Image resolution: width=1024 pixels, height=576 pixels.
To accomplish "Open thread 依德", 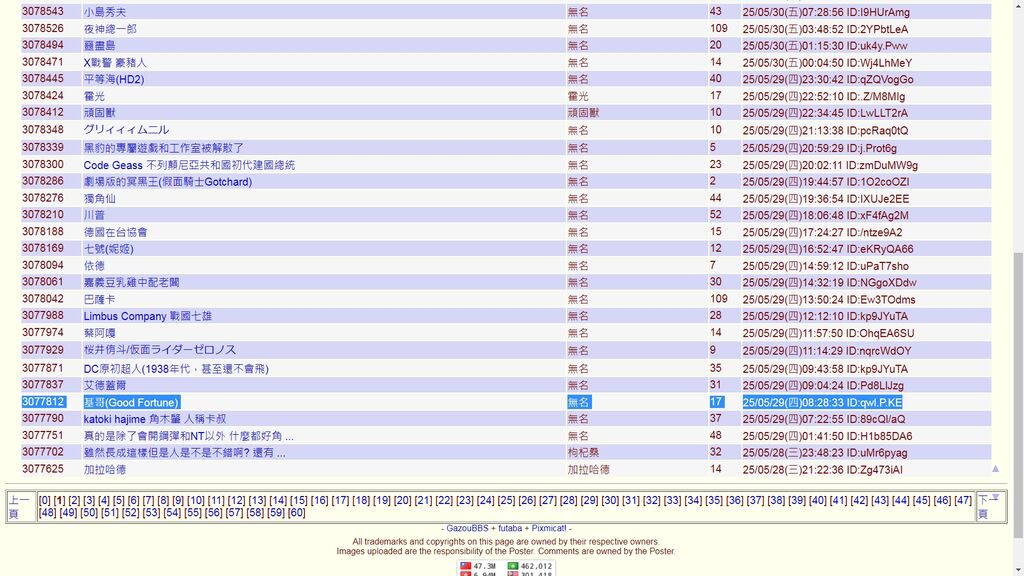I will (94, 266).
